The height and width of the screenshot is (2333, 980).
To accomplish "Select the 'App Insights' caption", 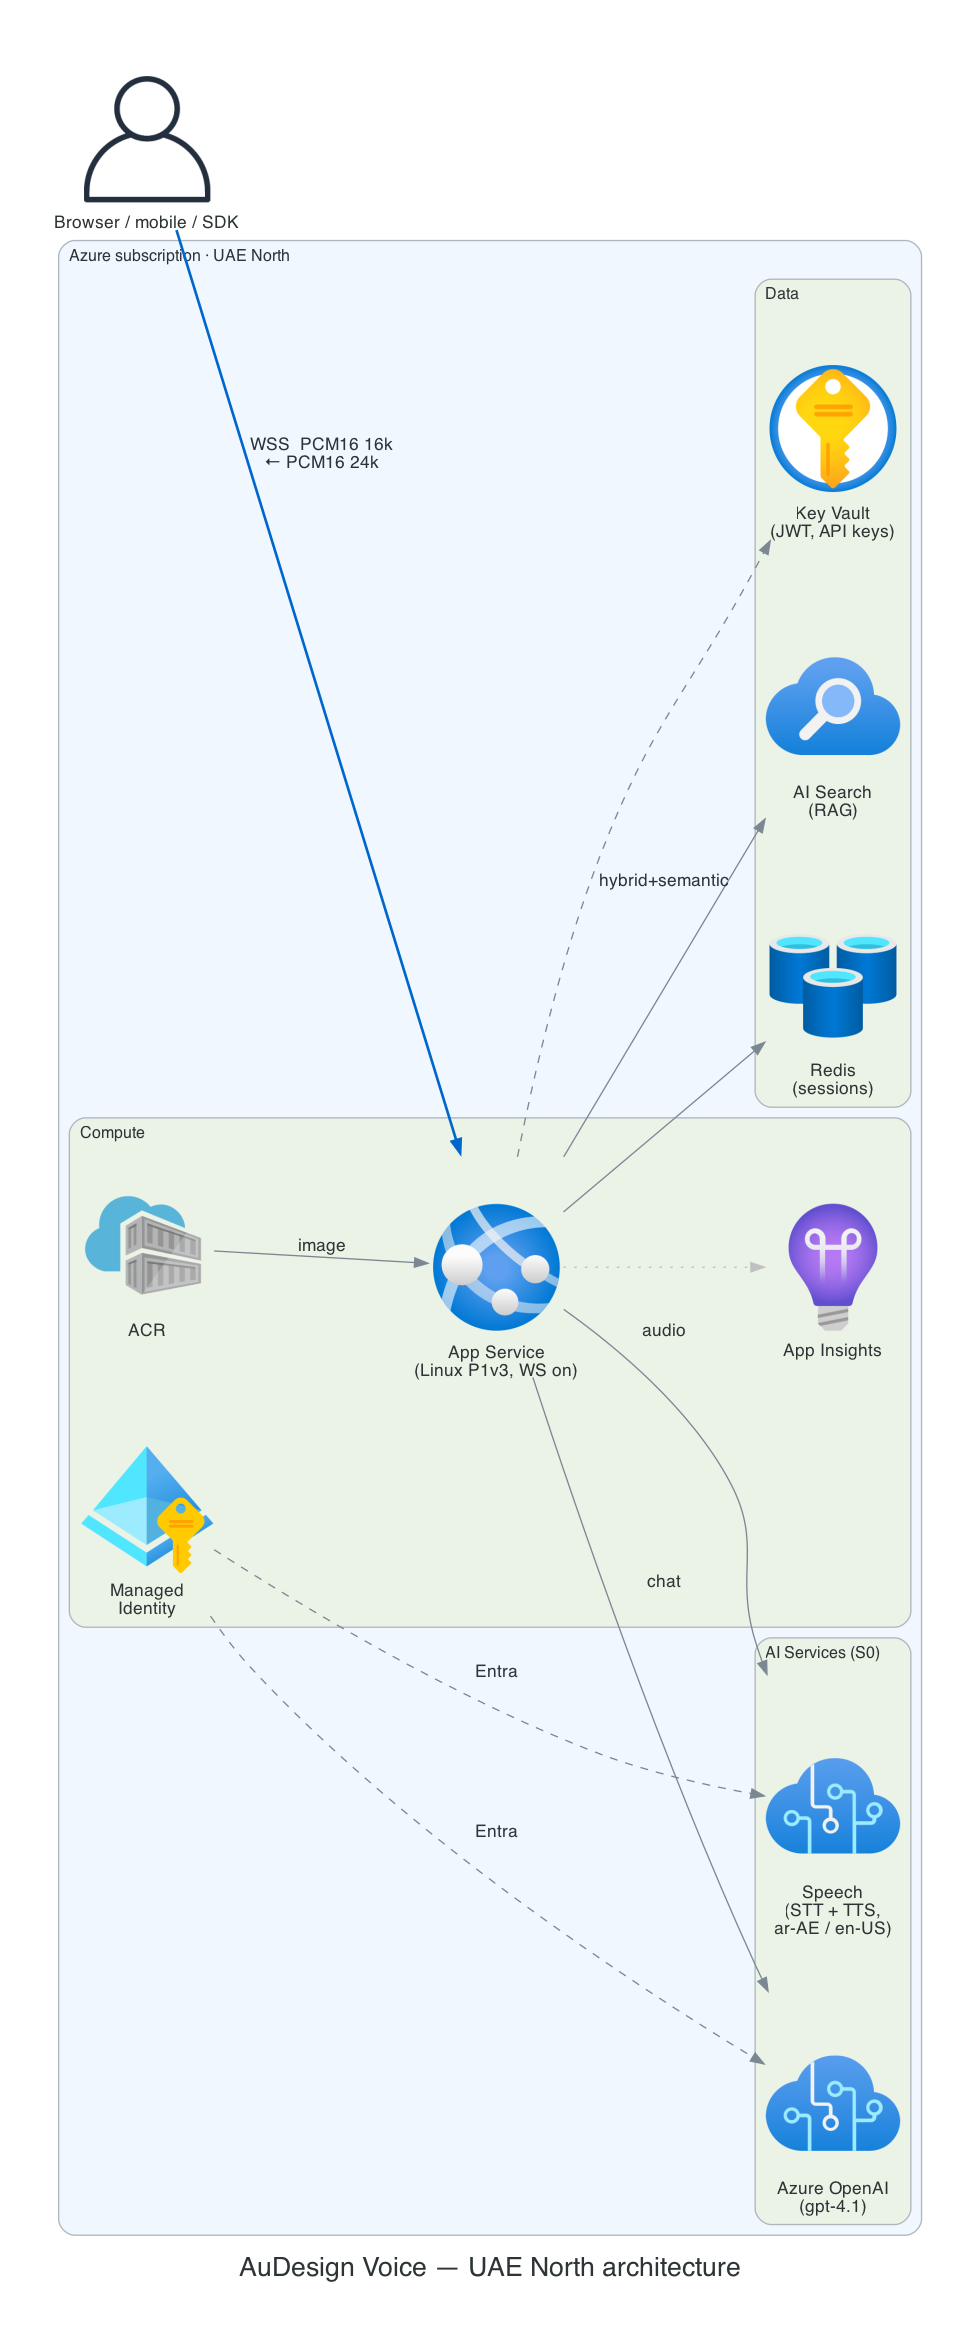I will 833,1350.
